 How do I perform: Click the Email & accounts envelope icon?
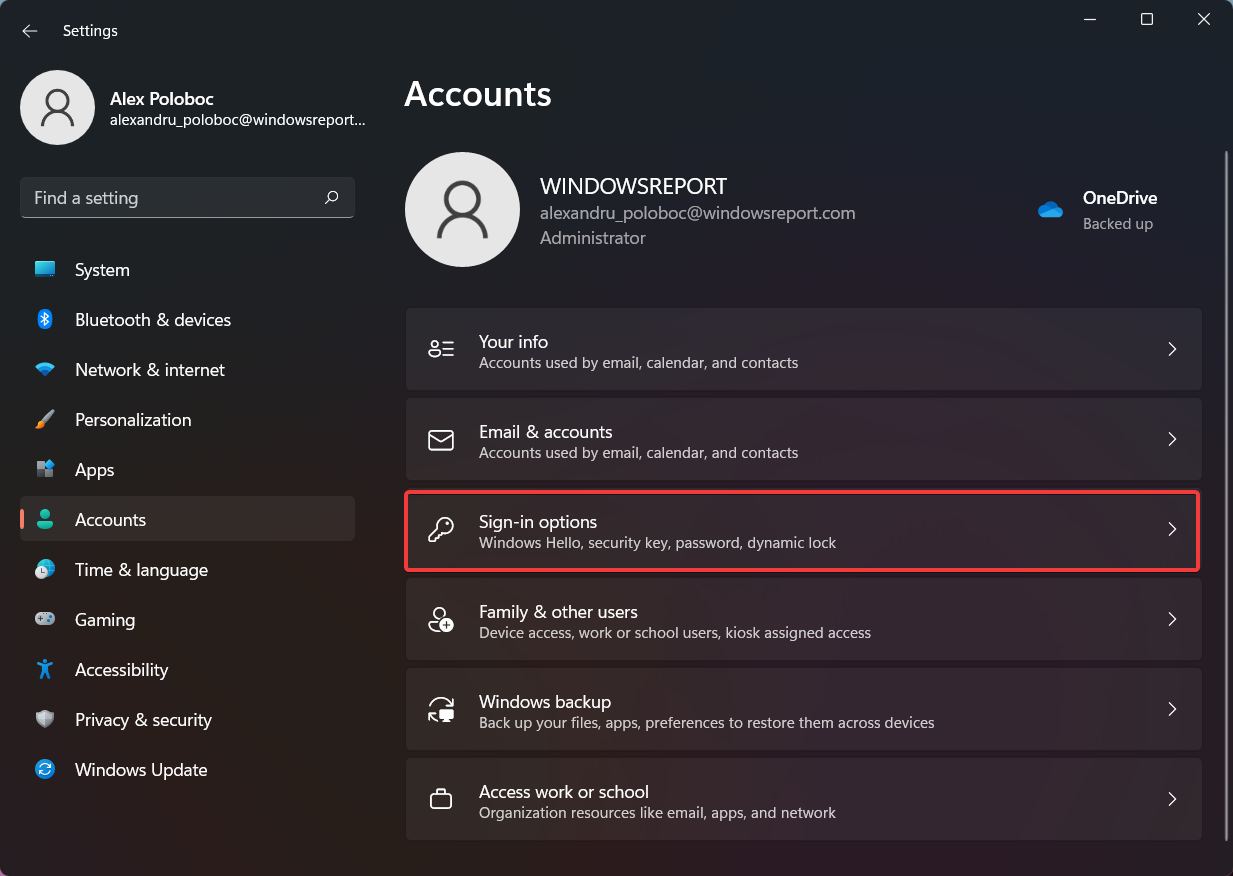tap(441, 439)
